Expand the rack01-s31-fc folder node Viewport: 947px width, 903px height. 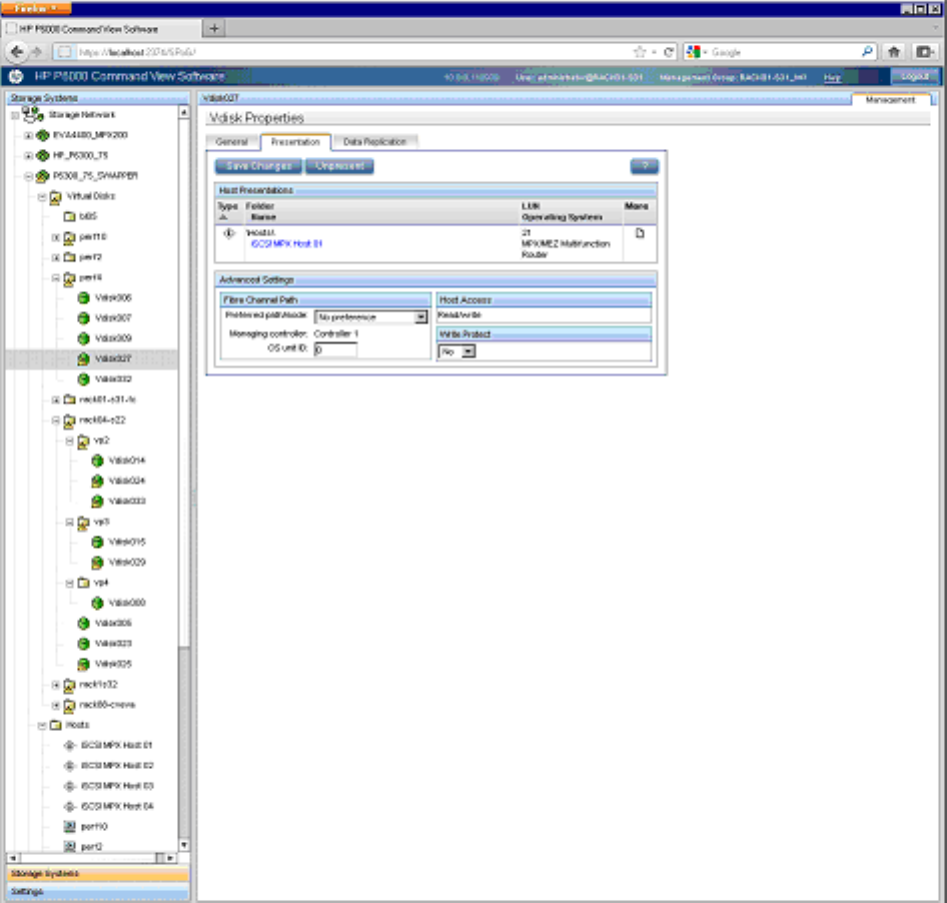[x=56, y=400]
